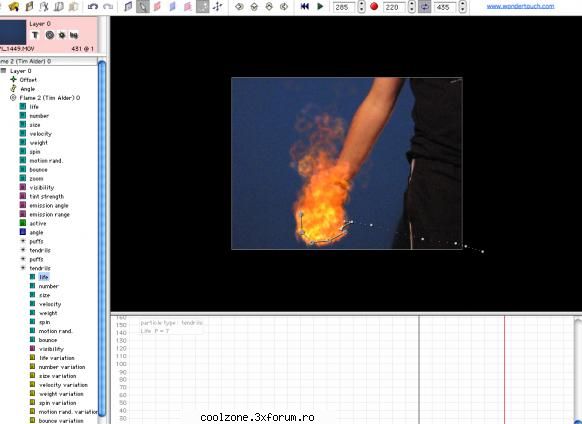This screenshot has width=582, height=424.
Task: Click the stepper beside the 455 field
Action: pos(462,7)
